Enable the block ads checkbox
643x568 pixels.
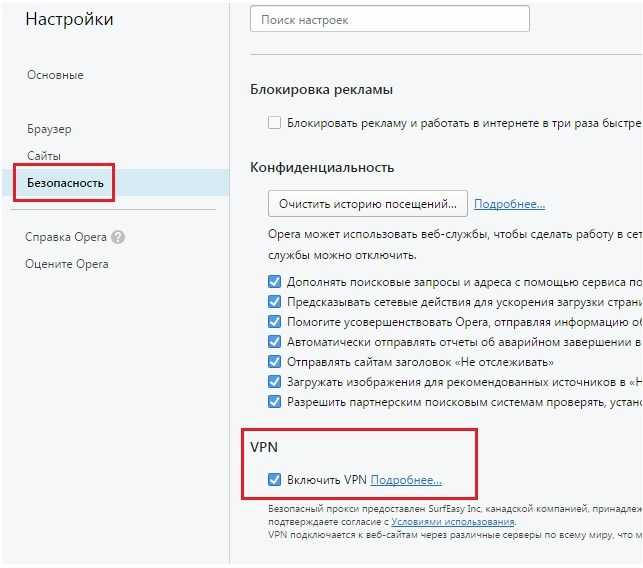274,123
